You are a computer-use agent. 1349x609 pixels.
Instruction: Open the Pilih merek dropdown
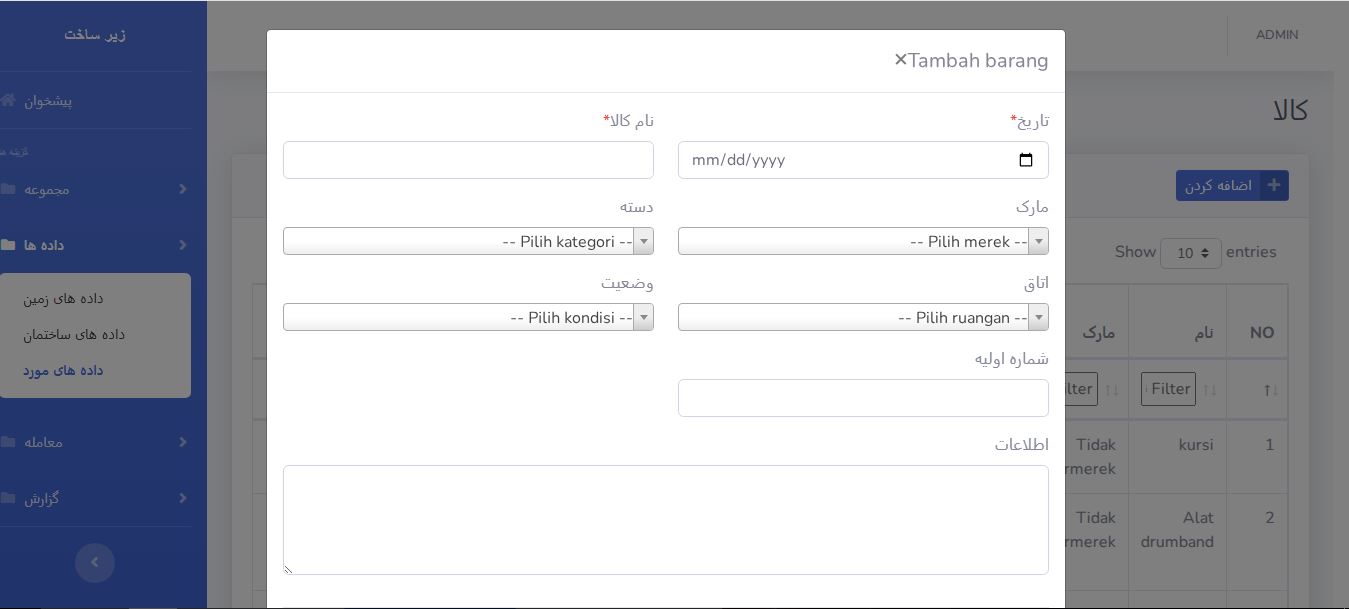tap(863, 241)
